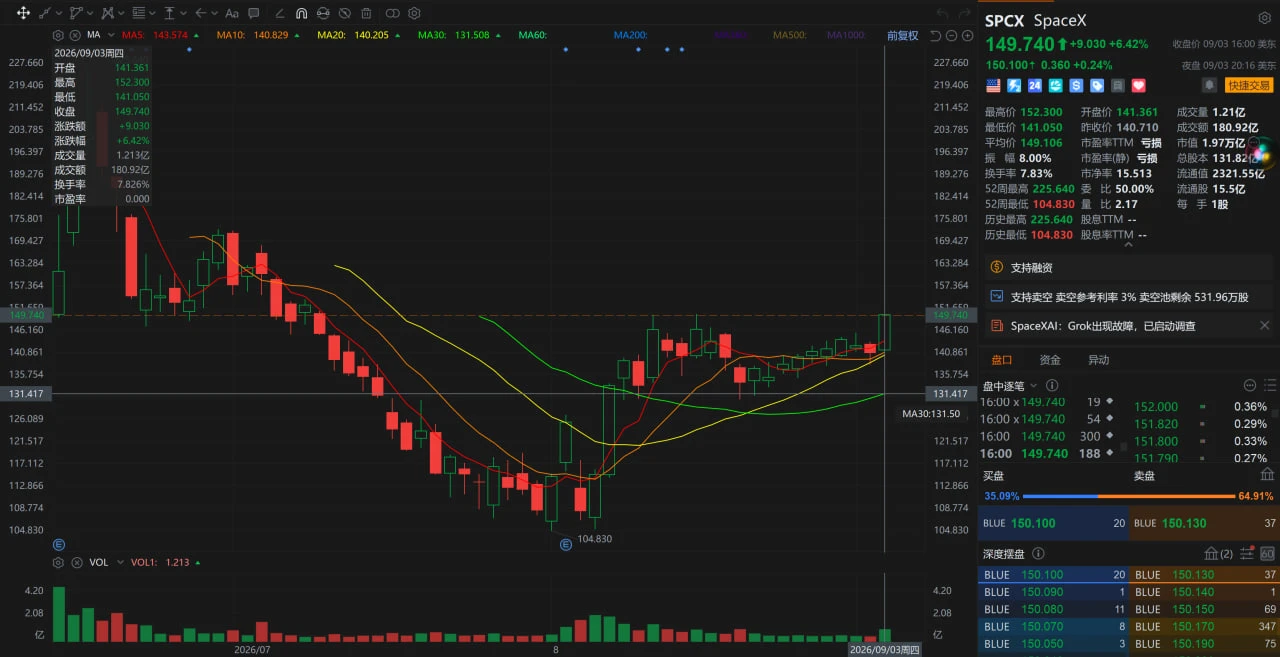
Task: Expand the stock metrics panel chevron
Action: click(1128, 243)
